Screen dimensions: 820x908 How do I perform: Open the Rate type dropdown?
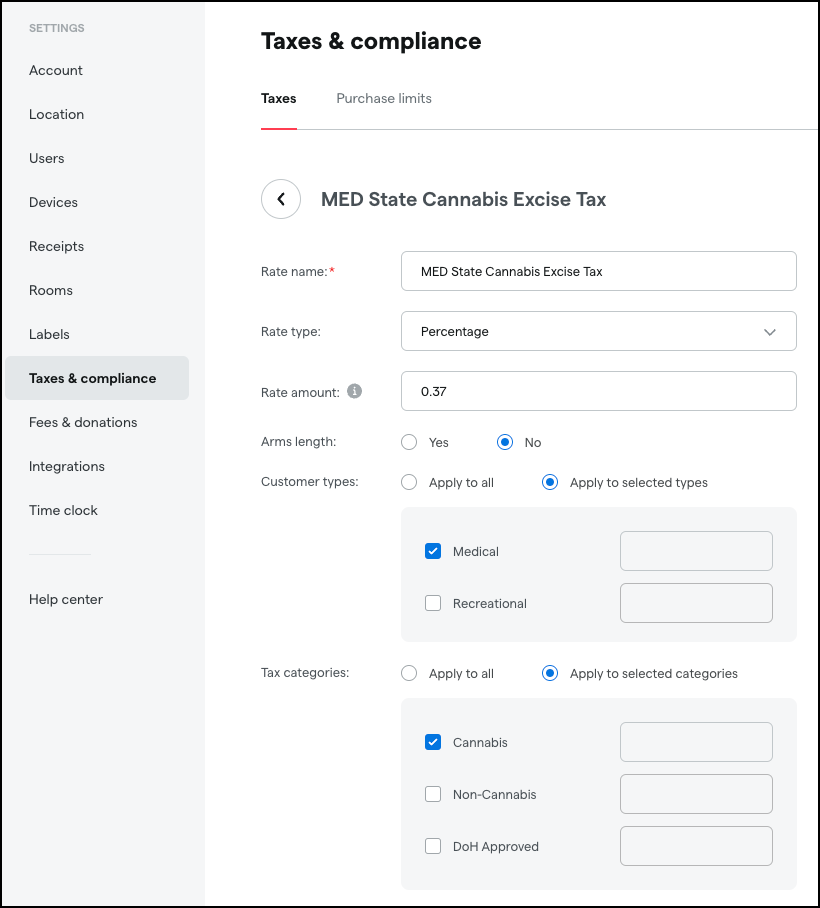(x=599, y=331)
